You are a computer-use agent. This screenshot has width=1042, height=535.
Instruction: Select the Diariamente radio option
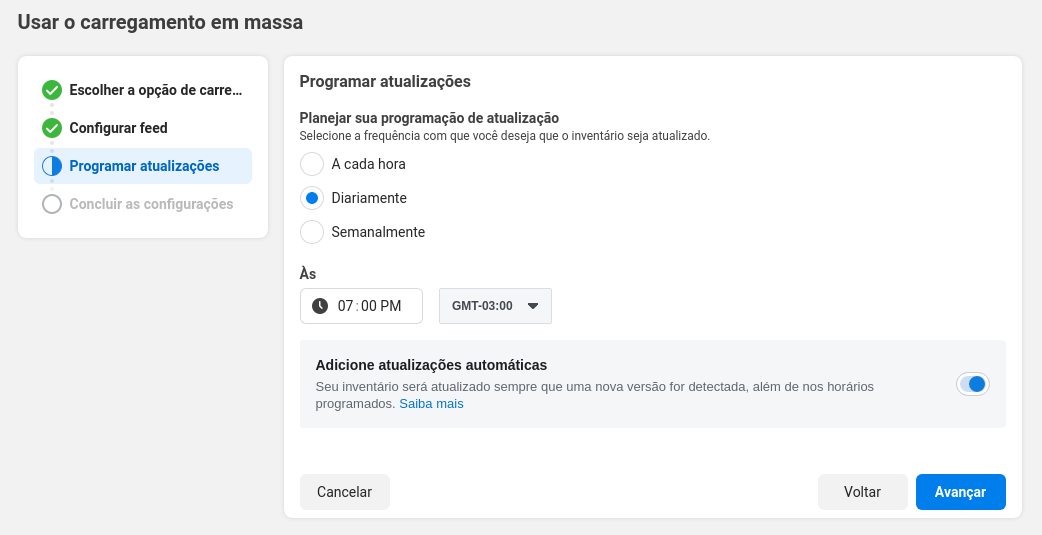pyautogui.click(x=312, y=198)
